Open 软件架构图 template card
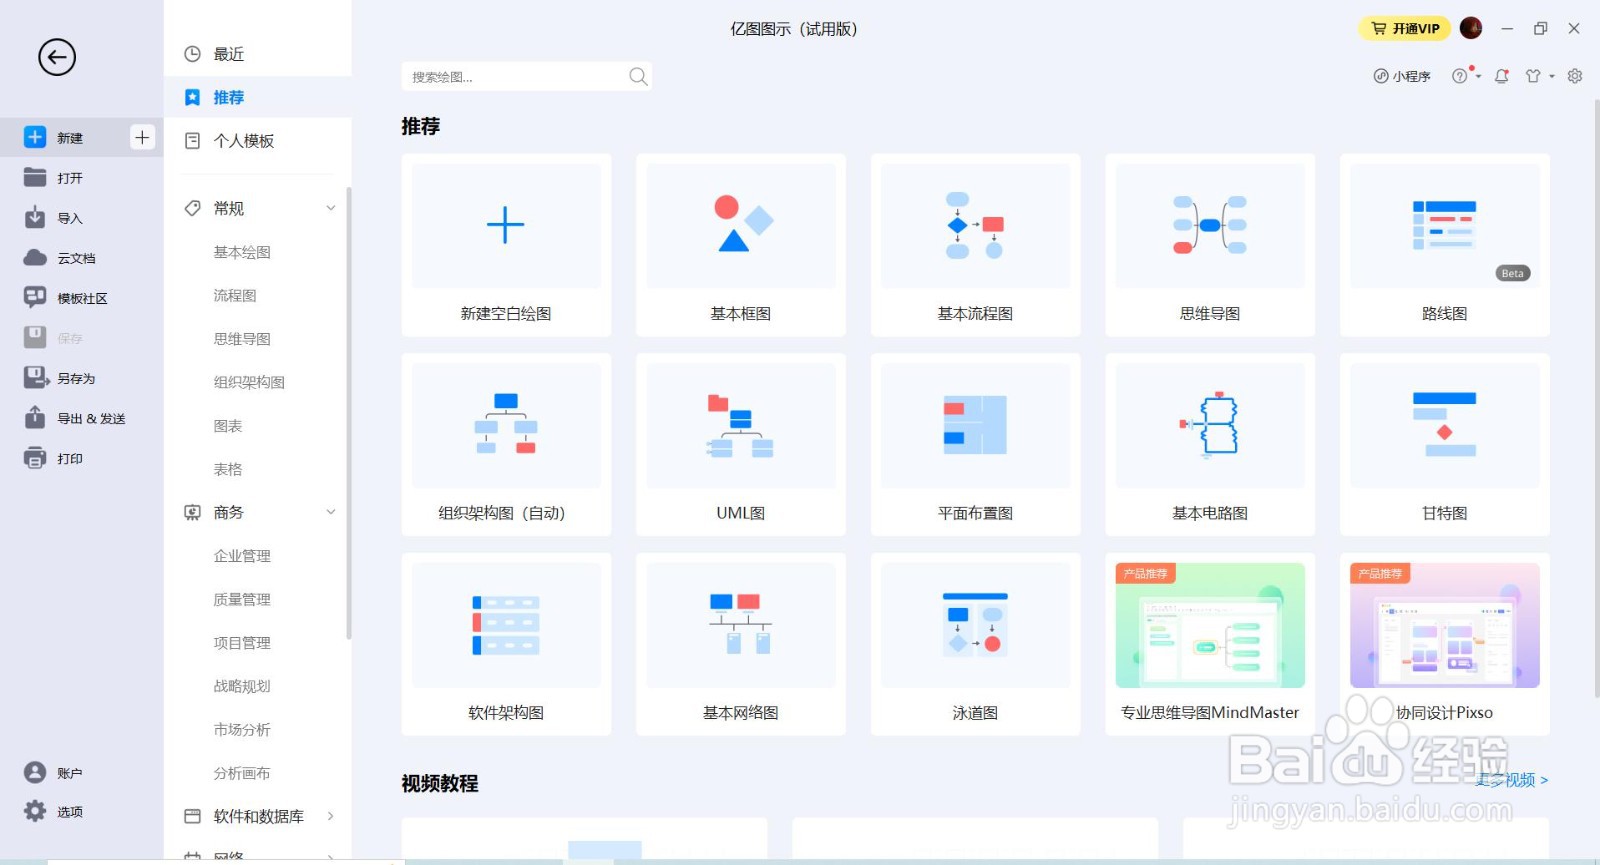 click(506, 644)
